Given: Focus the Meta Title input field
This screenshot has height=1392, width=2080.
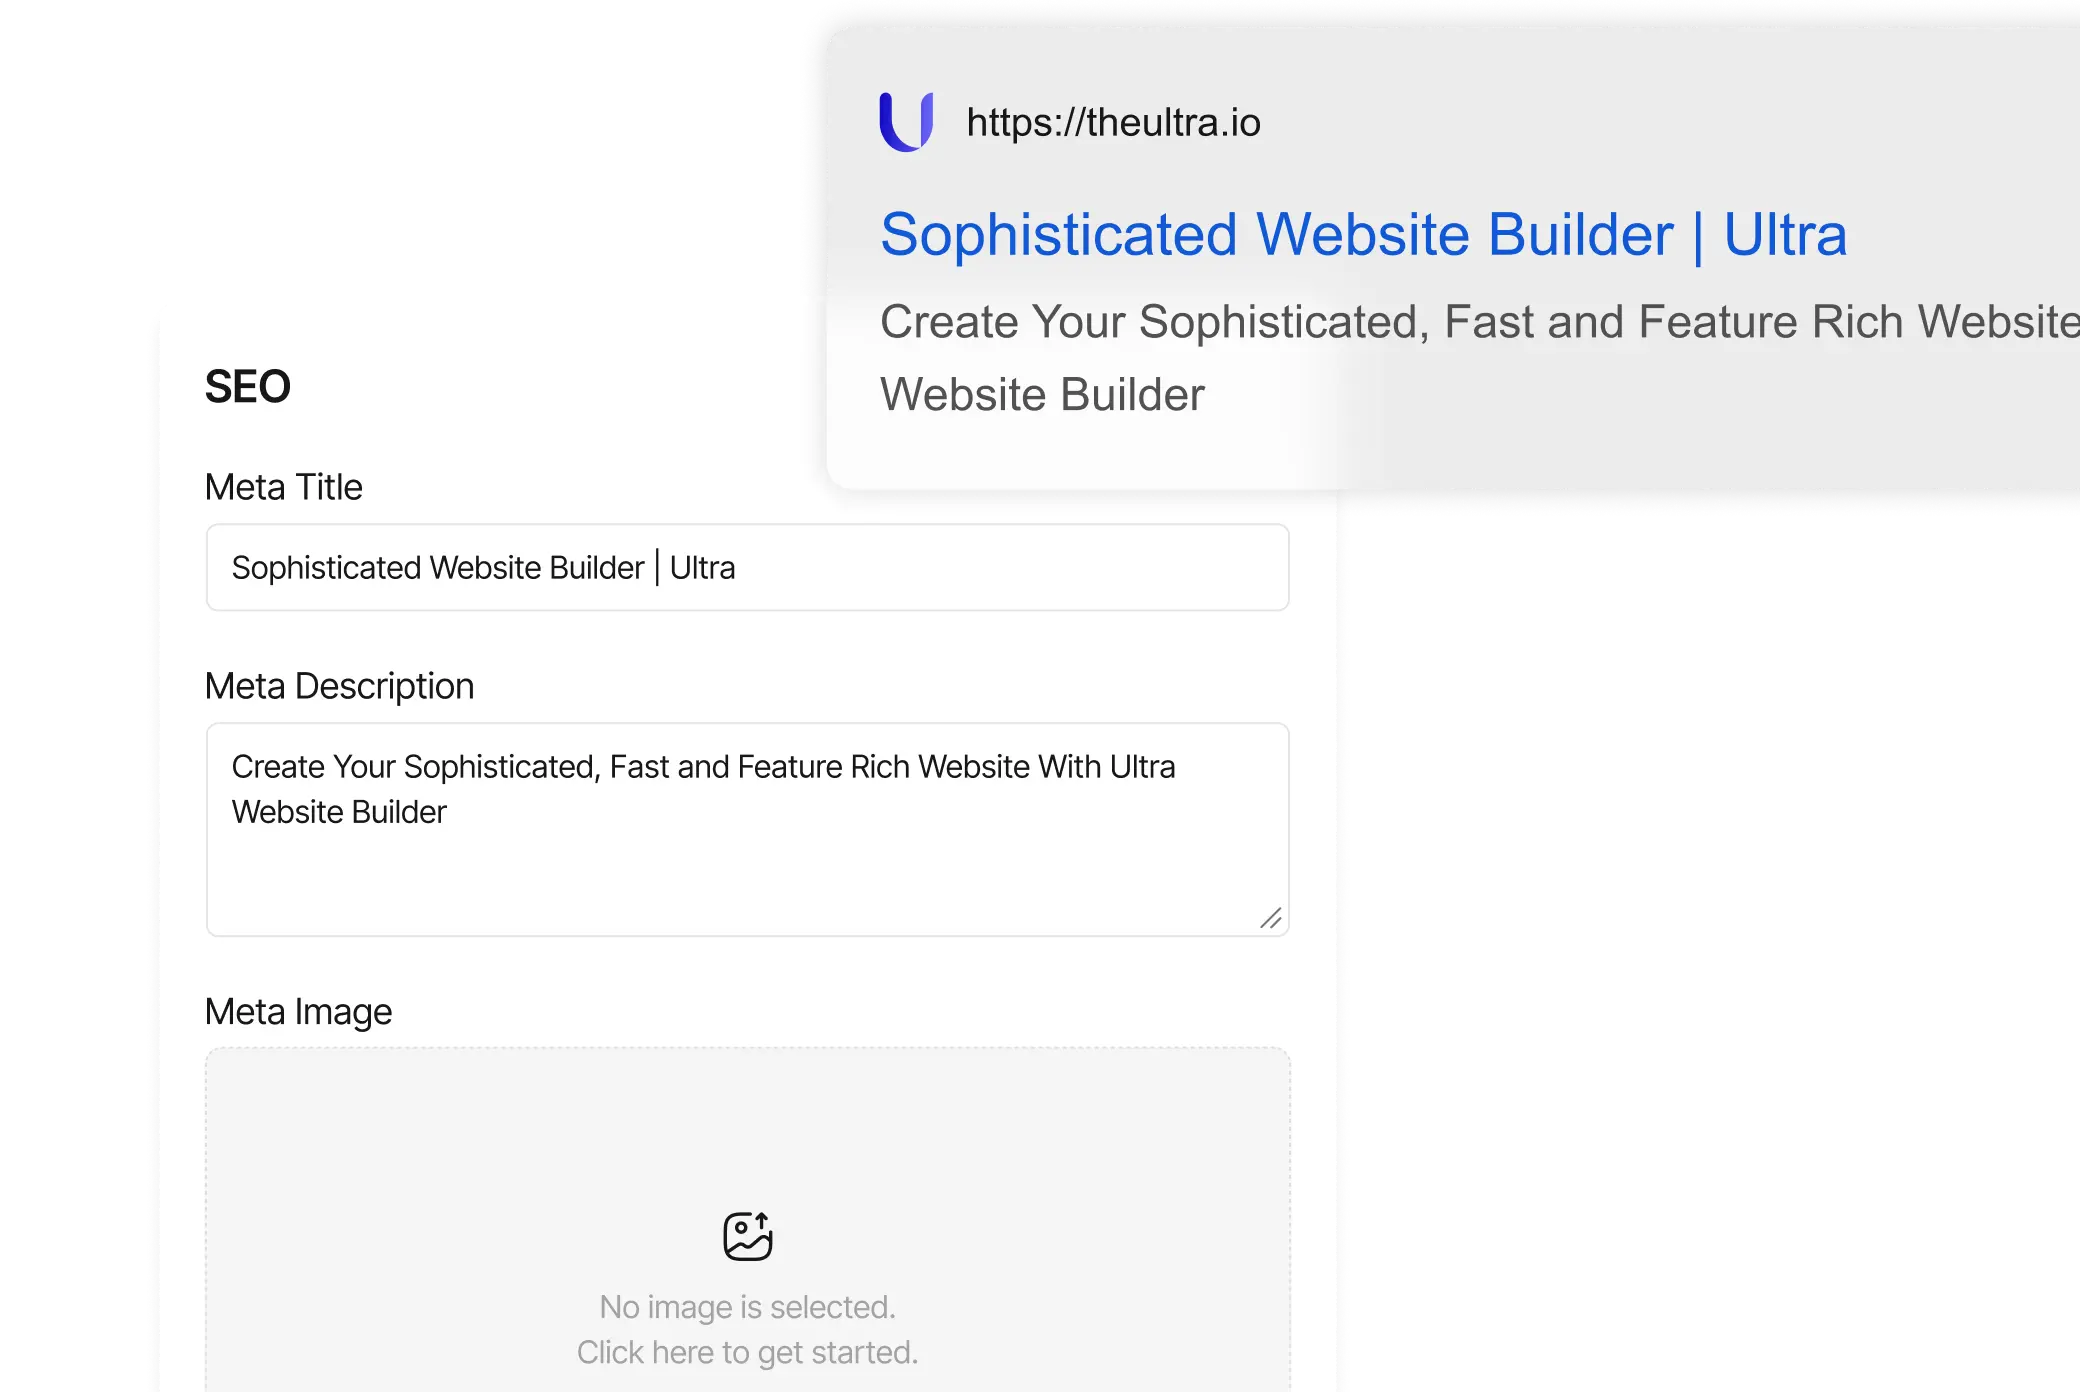Looking at the screenshot, I should pyautogui.click(x=1000, y=567).
